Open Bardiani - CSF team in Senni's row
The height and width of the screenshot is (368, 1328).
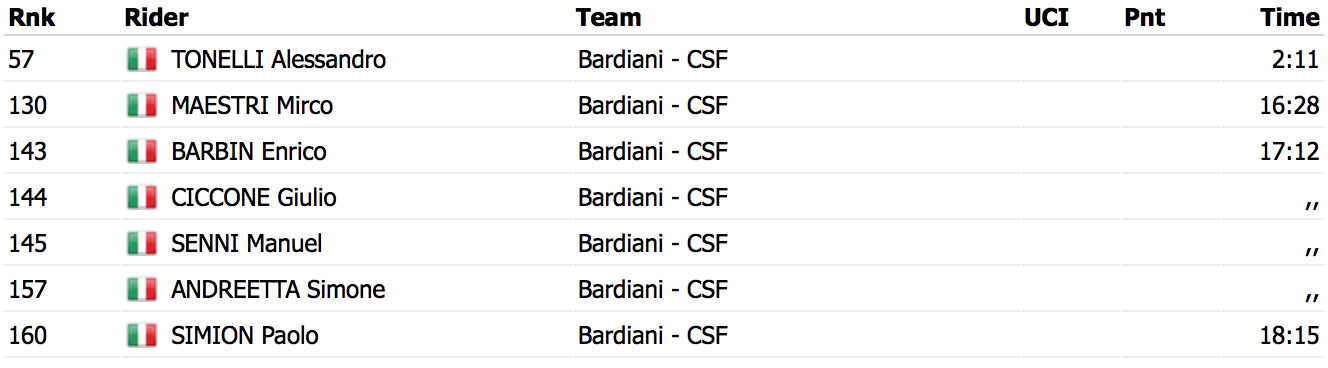point(653,244)
